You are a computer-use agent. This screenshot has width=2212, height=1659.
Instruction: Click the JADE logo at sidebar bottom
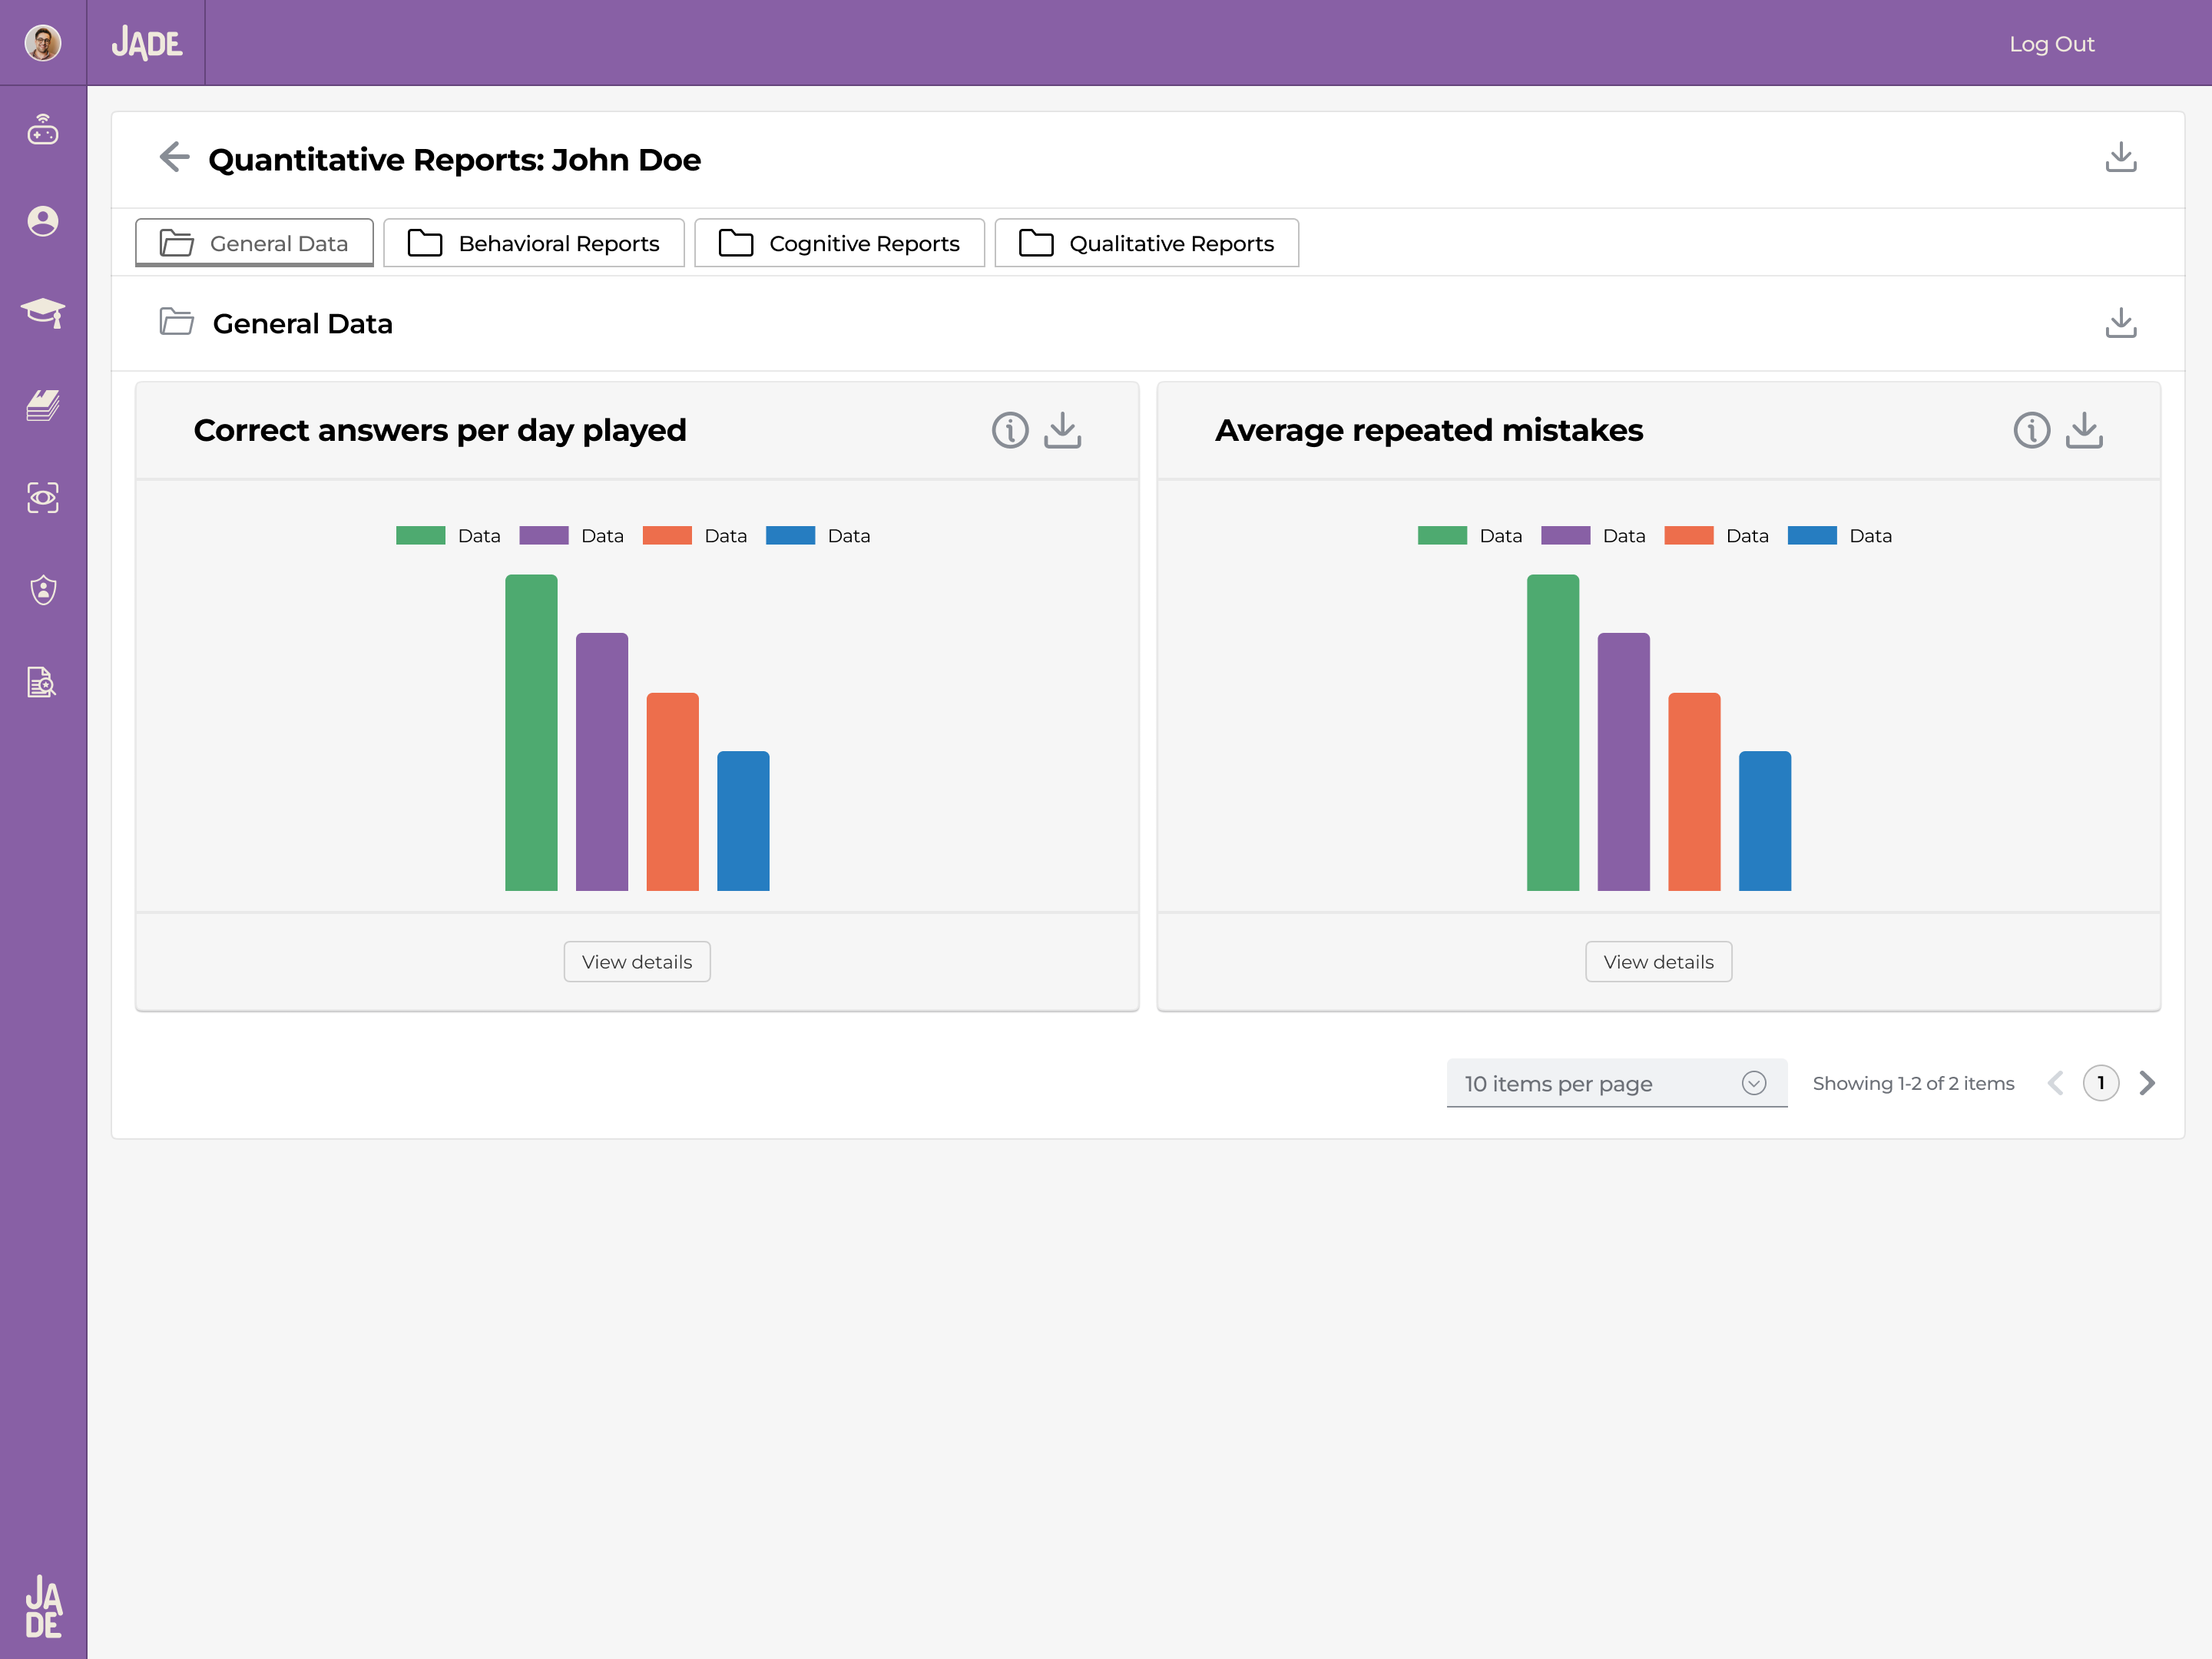(44, 1607)
